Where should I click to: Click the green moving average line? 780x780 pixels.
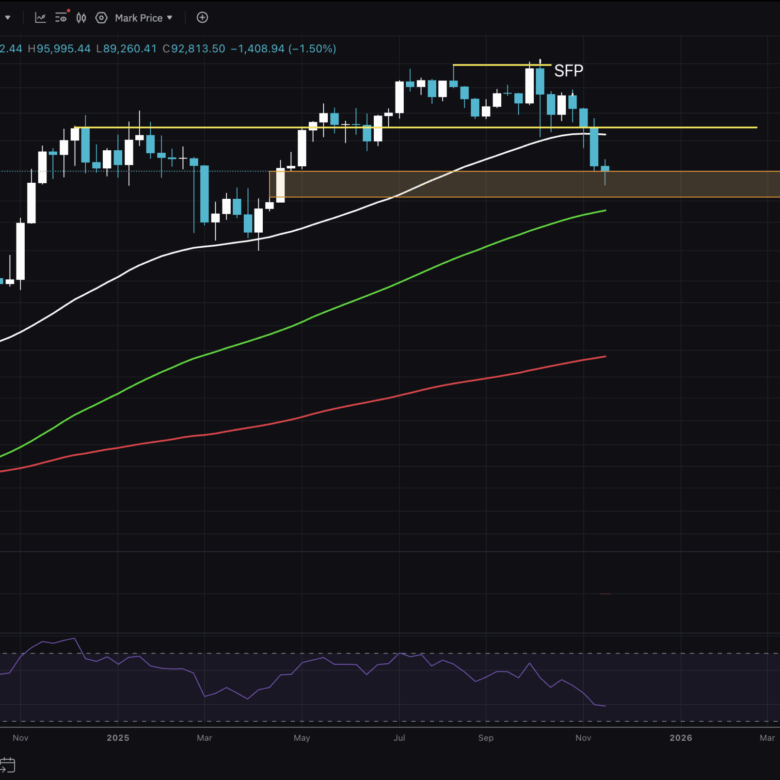point(300,322)
